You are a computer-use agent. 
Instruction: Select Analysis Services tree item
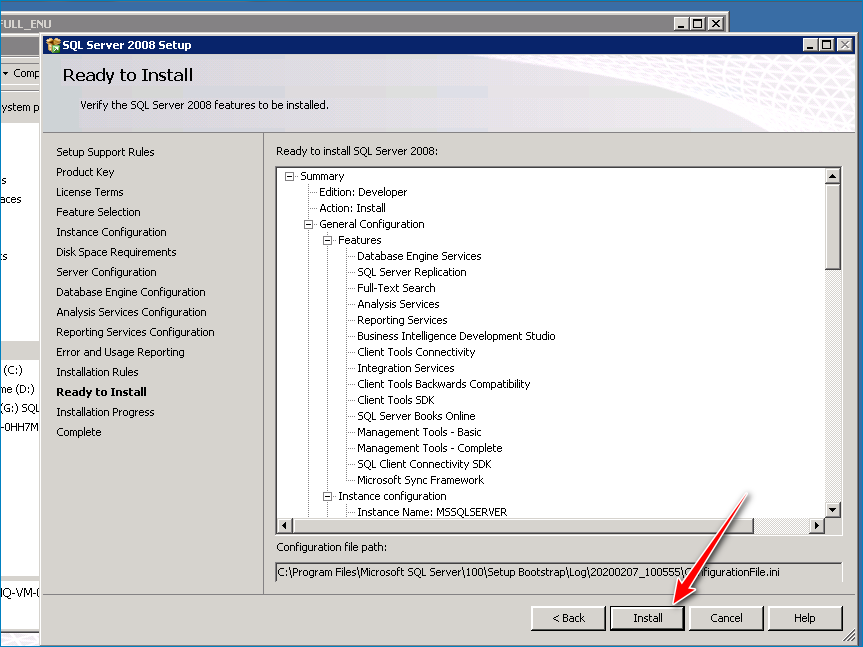[398, 304]
